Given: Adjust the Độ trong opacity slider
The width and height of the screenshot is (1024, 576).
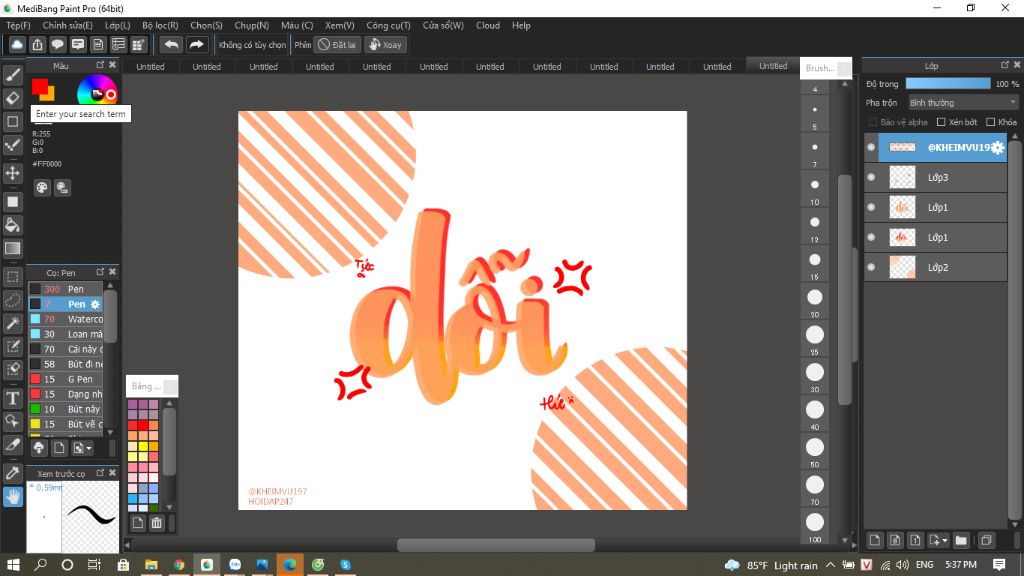Looking at the screenshot, I should [948, 84].
